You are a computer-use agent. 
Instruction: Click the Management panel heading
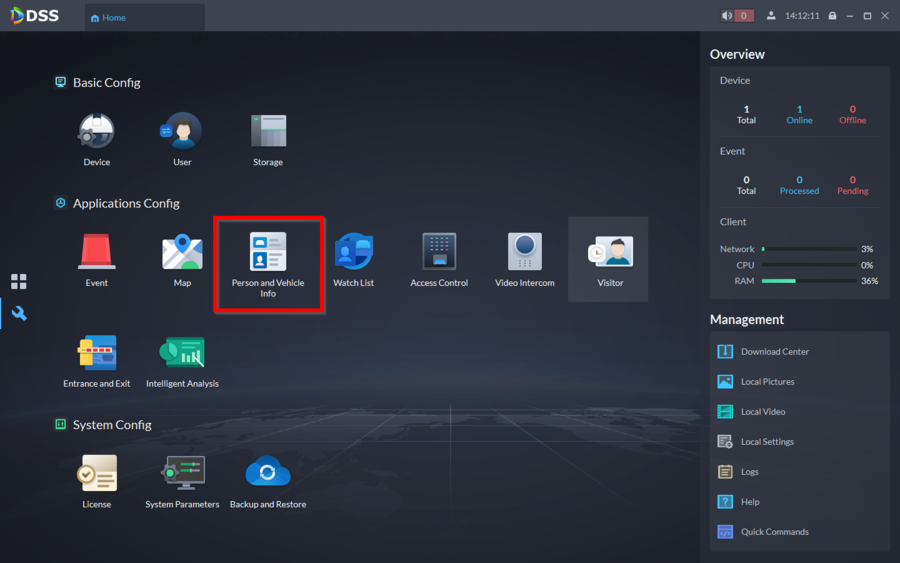[x=747, y=320]
